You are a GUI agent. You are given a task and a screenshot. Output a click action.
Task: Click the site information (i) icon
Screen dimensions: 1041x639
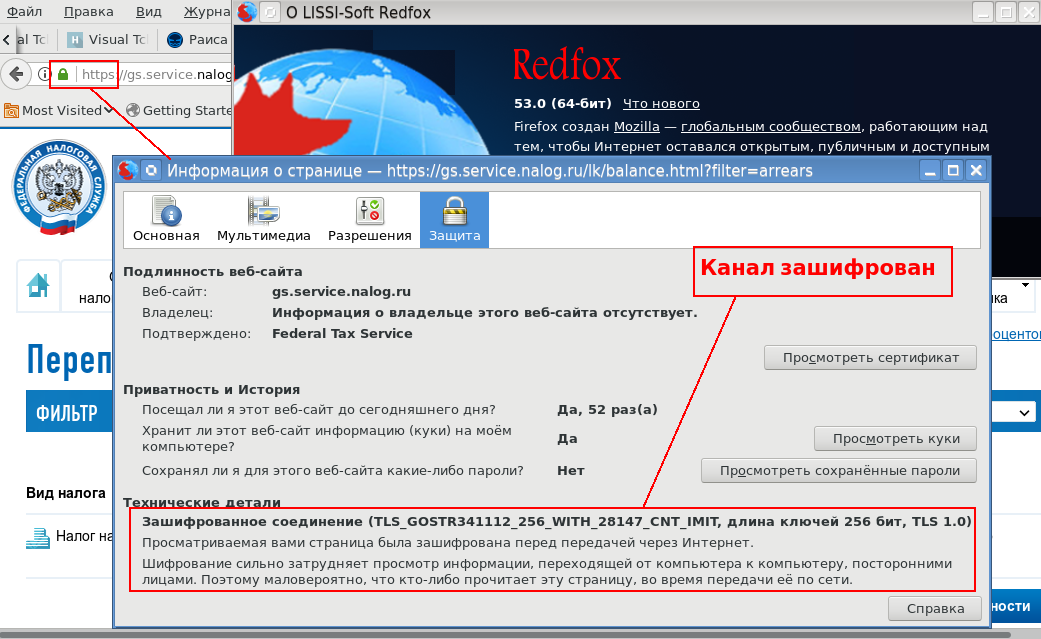click(x=44, y=74)
